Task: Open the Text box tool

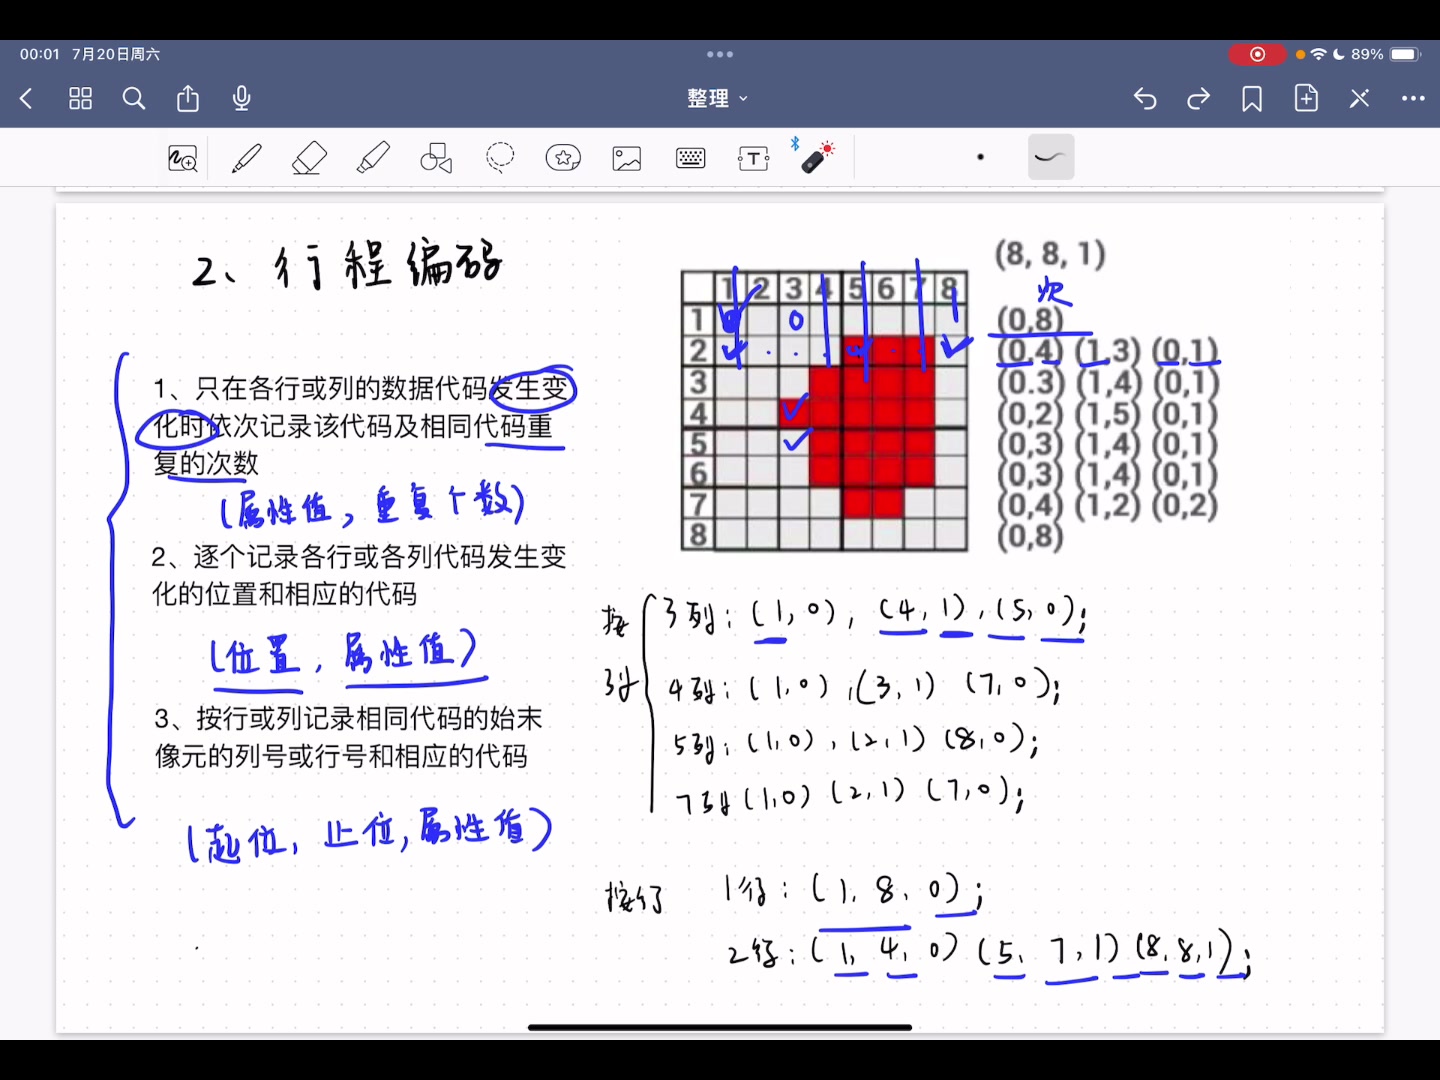Action: (752, 157)
